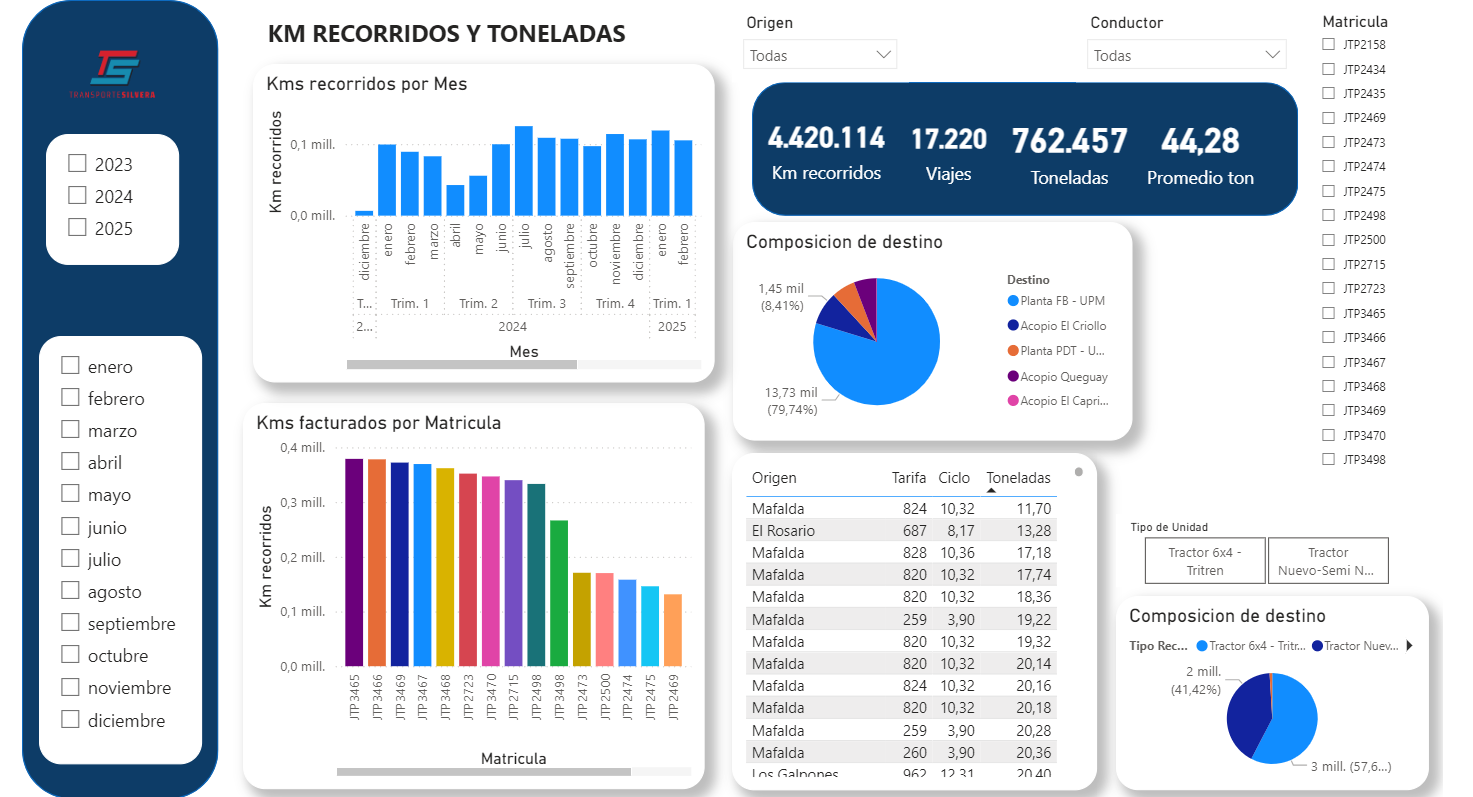This screenshot has width=1473, height=797.
Task: Check the 2024 year filter
Action: (x=78, y=196)
